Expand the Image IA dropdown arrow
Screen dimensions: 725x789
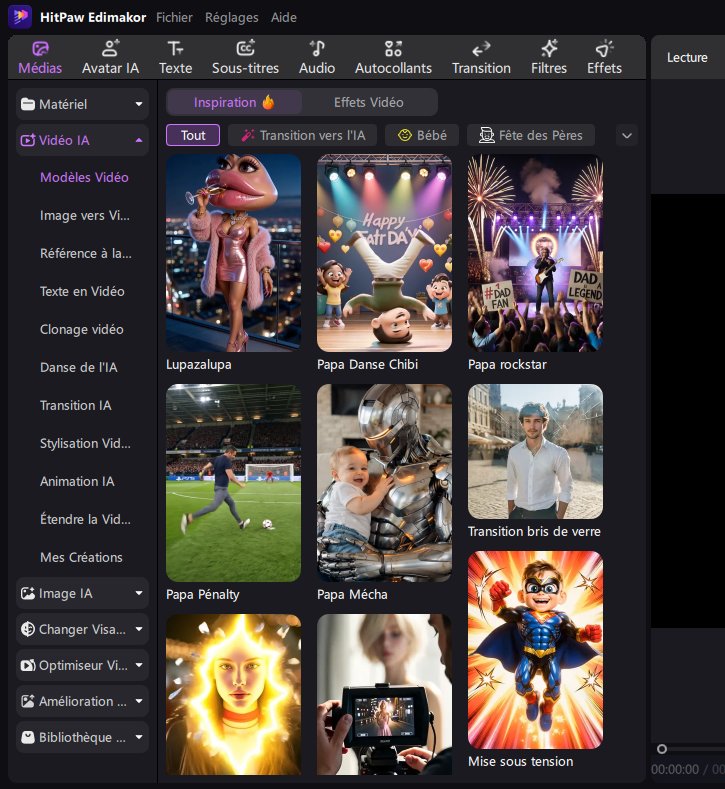pyautogui.click(x=138, y=593)
